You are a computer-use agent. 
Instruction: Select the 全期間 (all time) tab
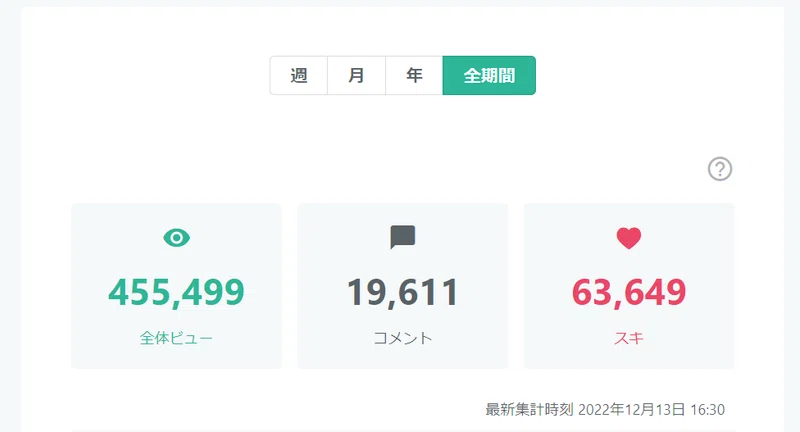click(489, 75)
